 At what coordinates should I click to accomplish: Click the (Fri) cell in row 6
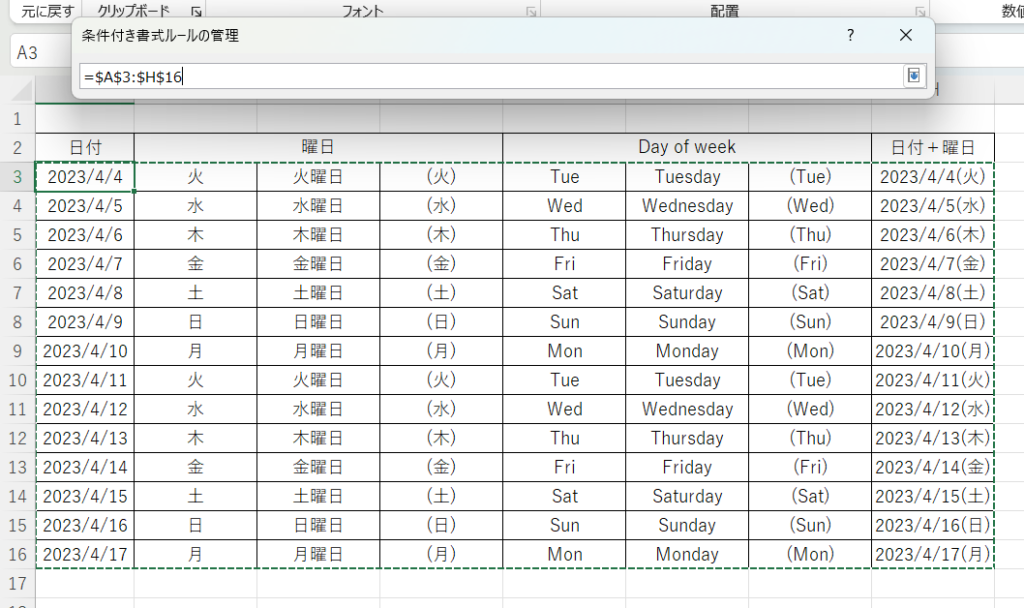point(809,264)
